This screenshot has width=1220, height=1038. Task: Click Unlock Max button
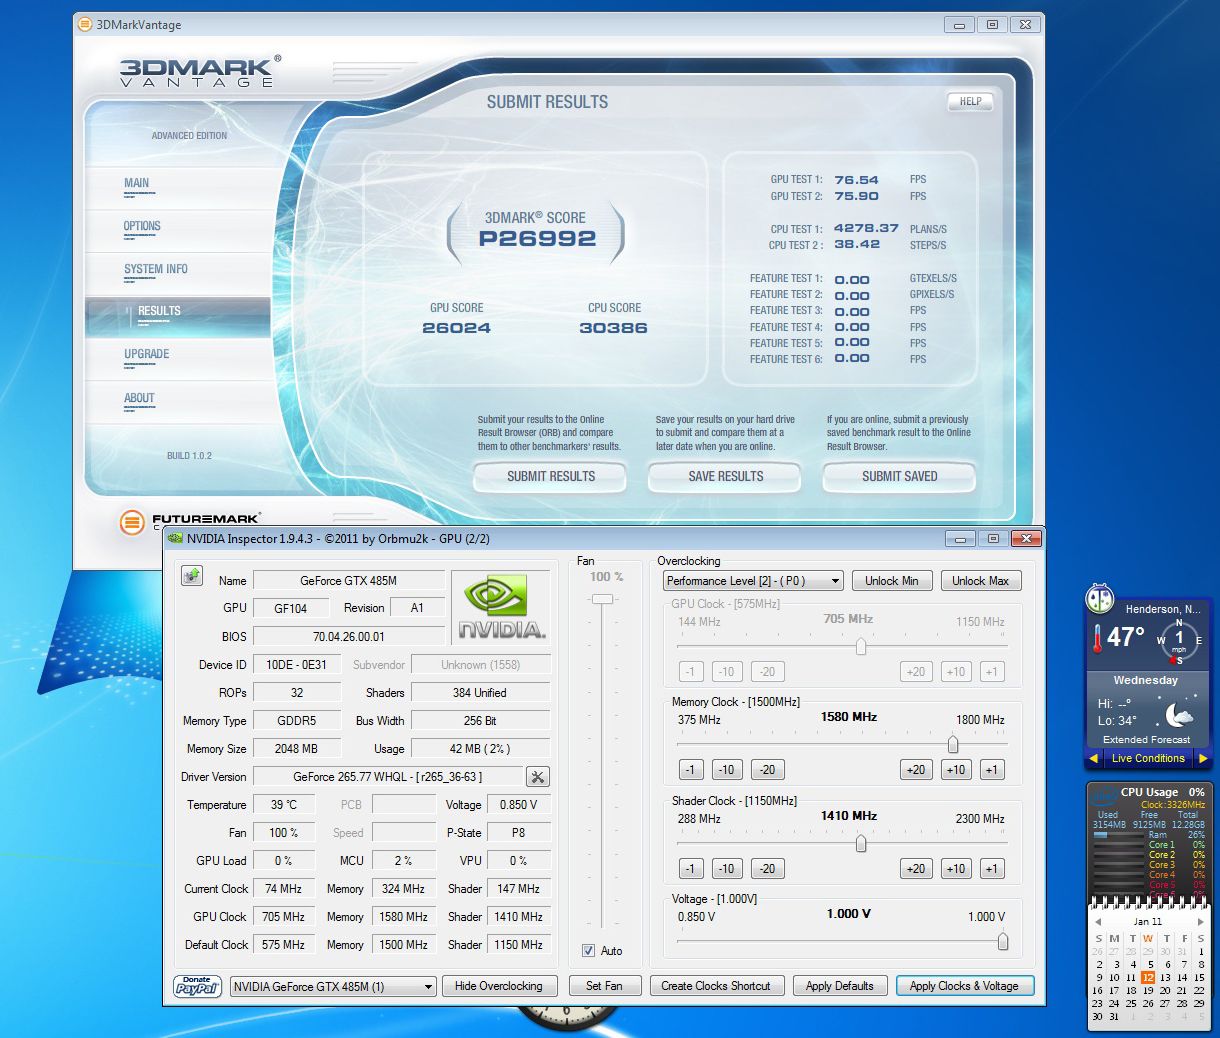pos(980,581)
